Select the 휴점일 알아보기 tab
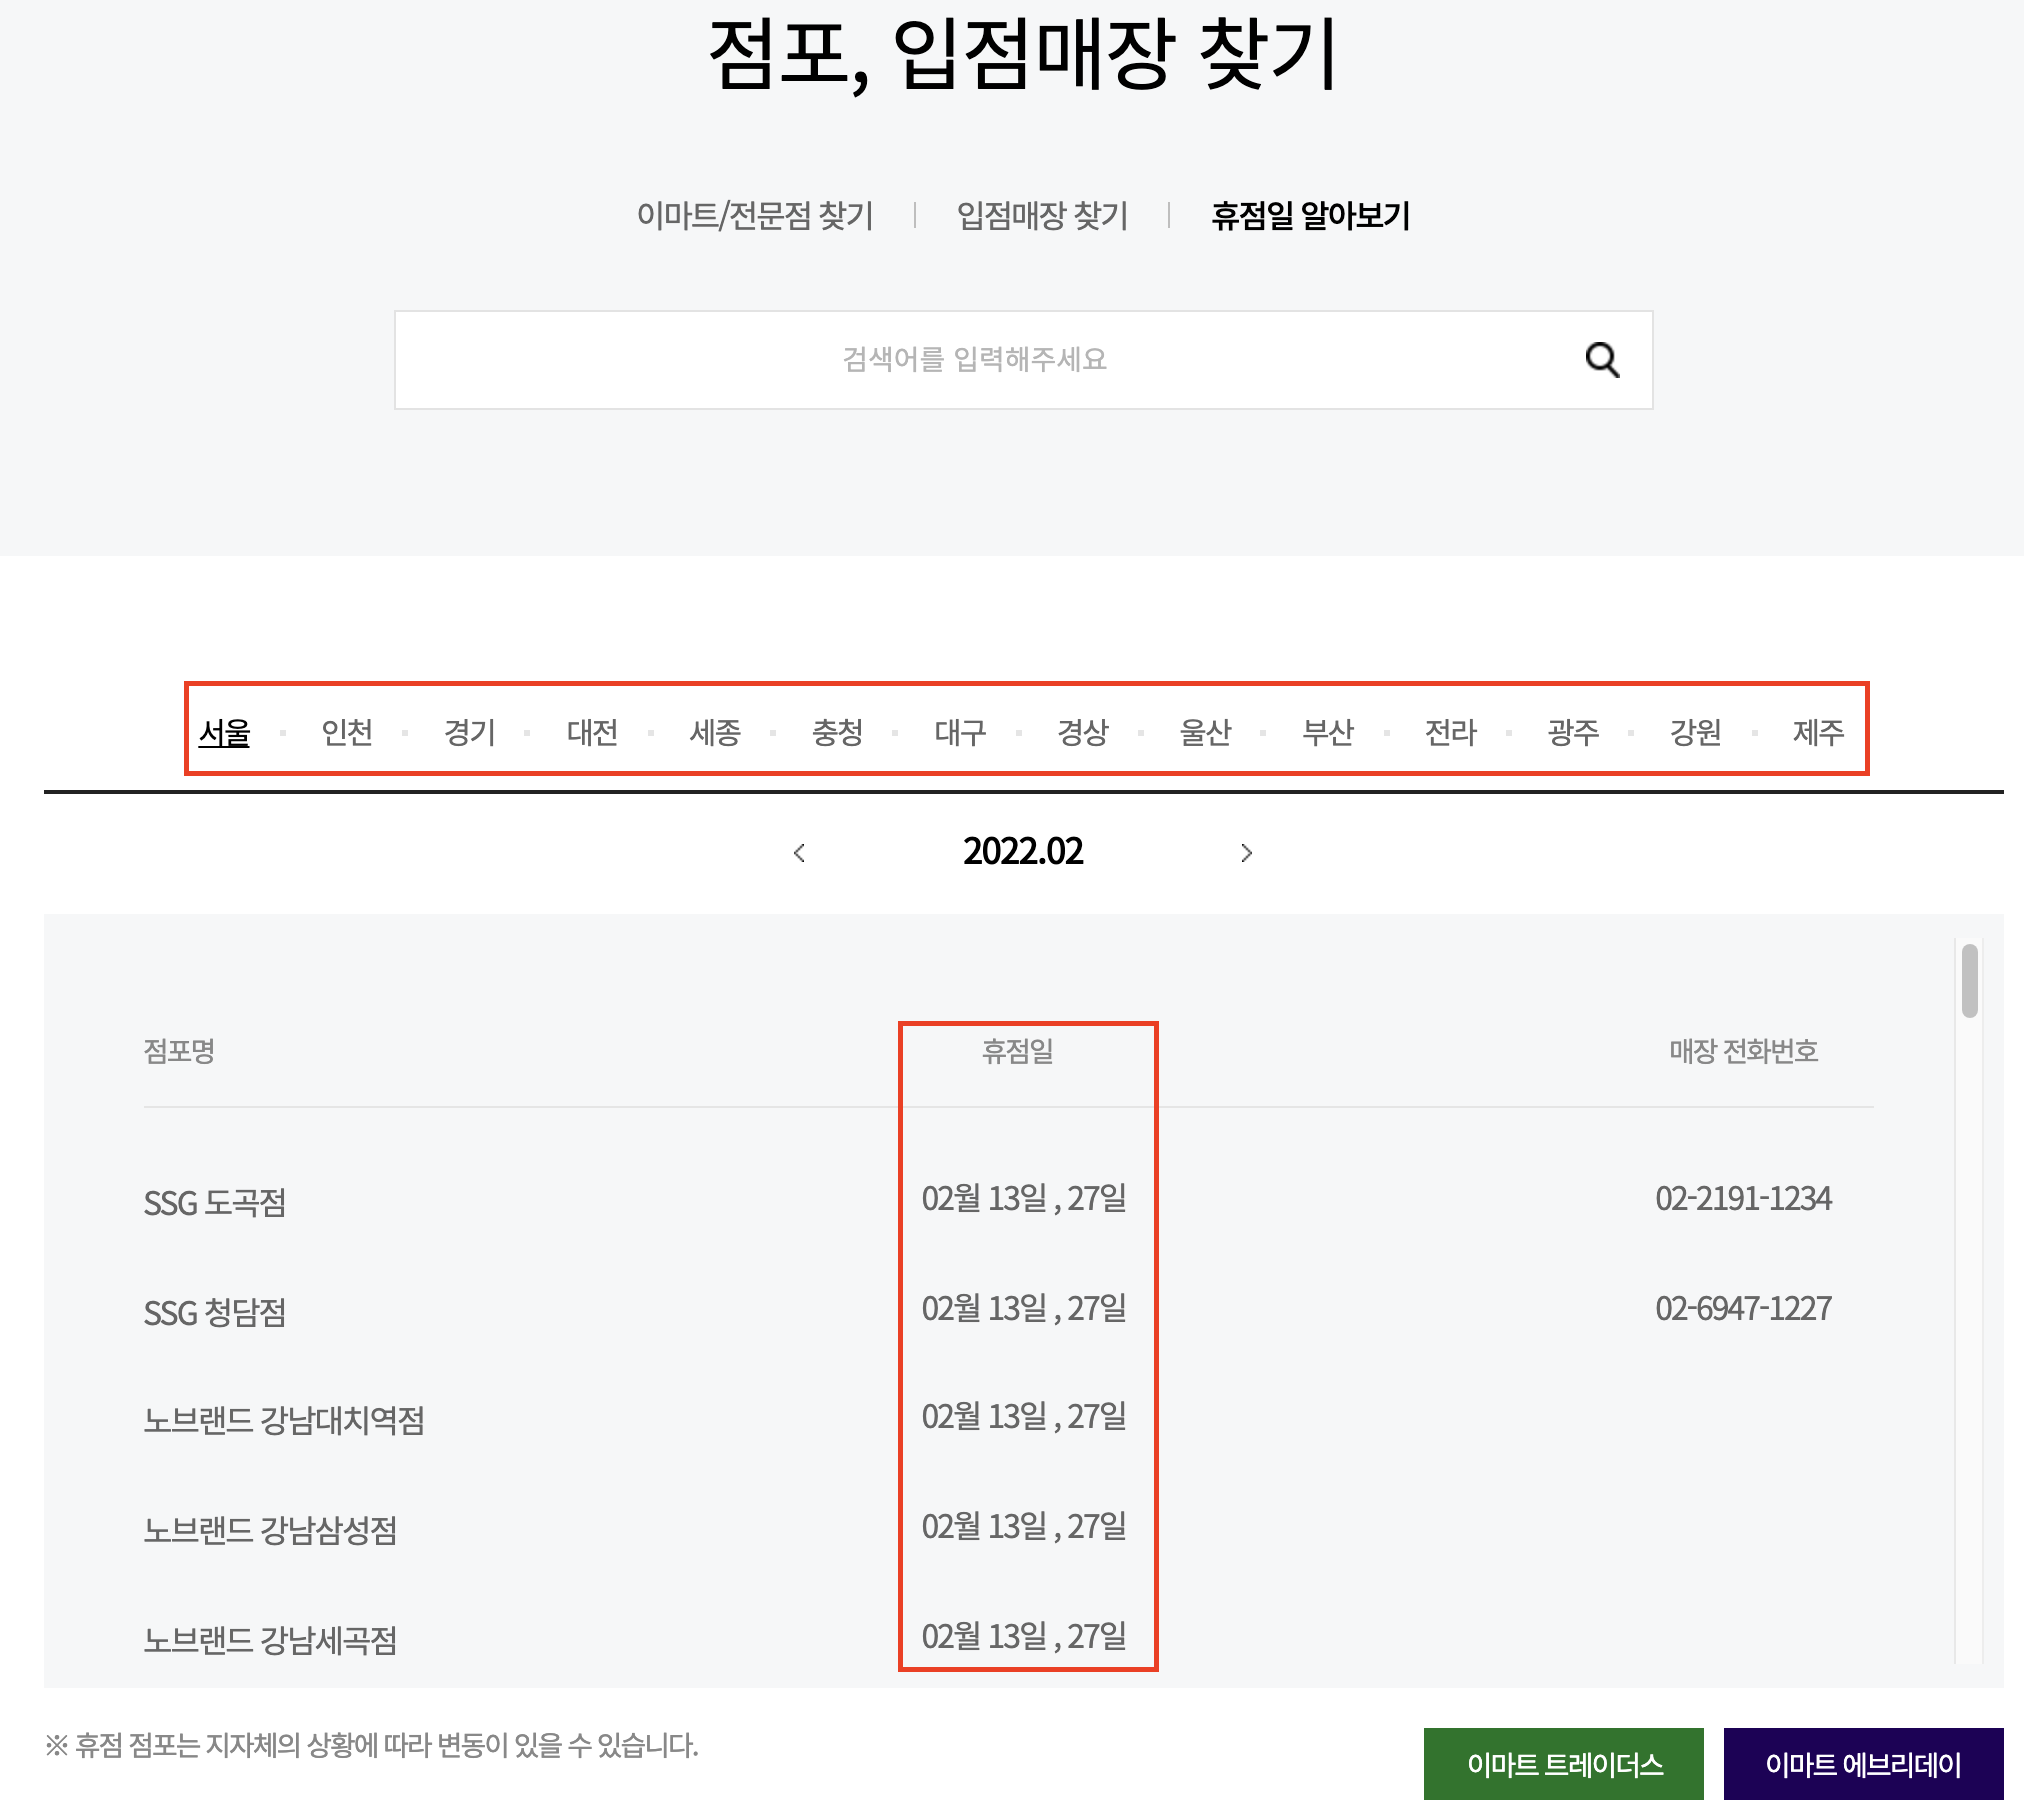Screen dimensions: 2024x1810 click(x=1310, y=215)
